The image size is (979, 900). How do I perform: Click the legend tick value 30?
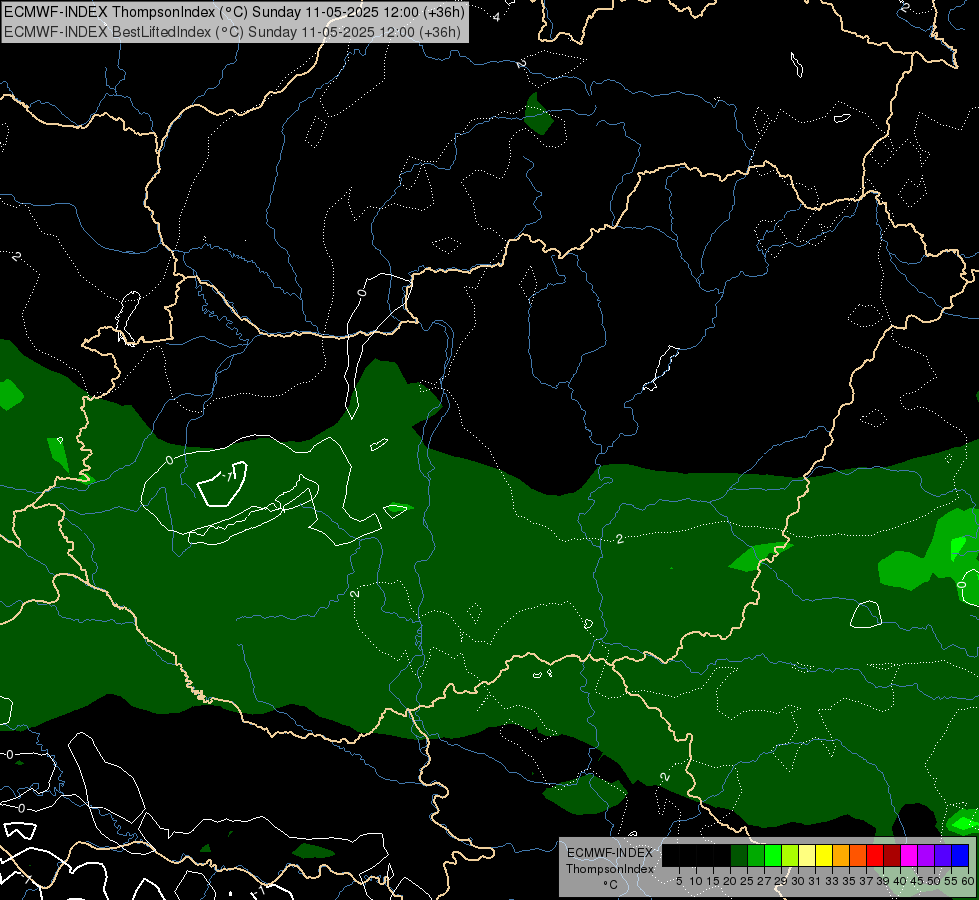pos(798,881)
